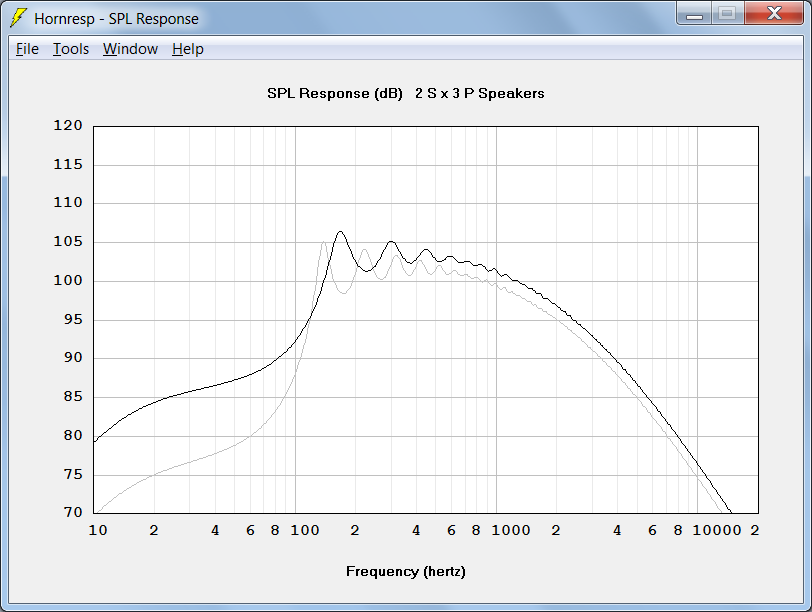Click the 75 dB y-axis label
This screenshot has height=612, width=812.
[x=73, y=474]
